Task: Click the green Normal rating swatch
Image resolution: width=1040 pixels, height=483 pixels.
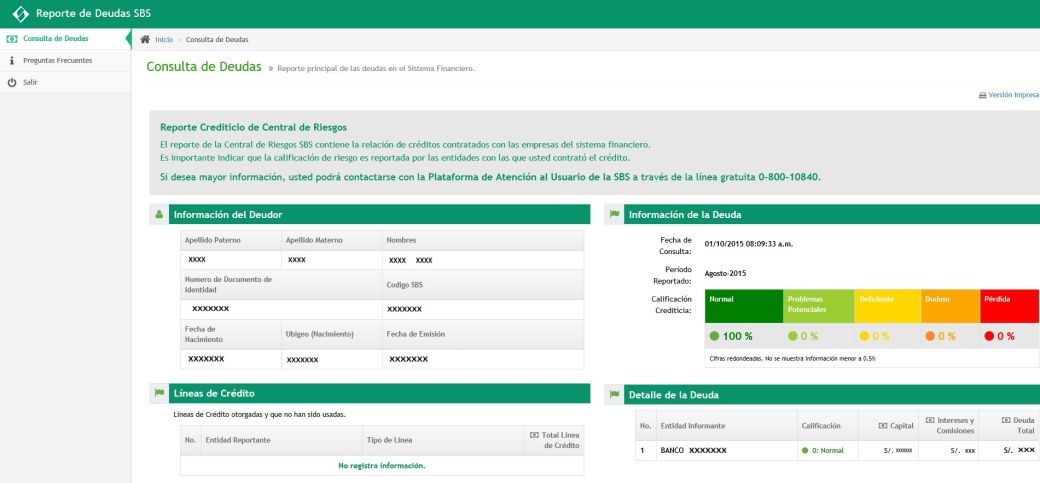Action: coord(743,306)
